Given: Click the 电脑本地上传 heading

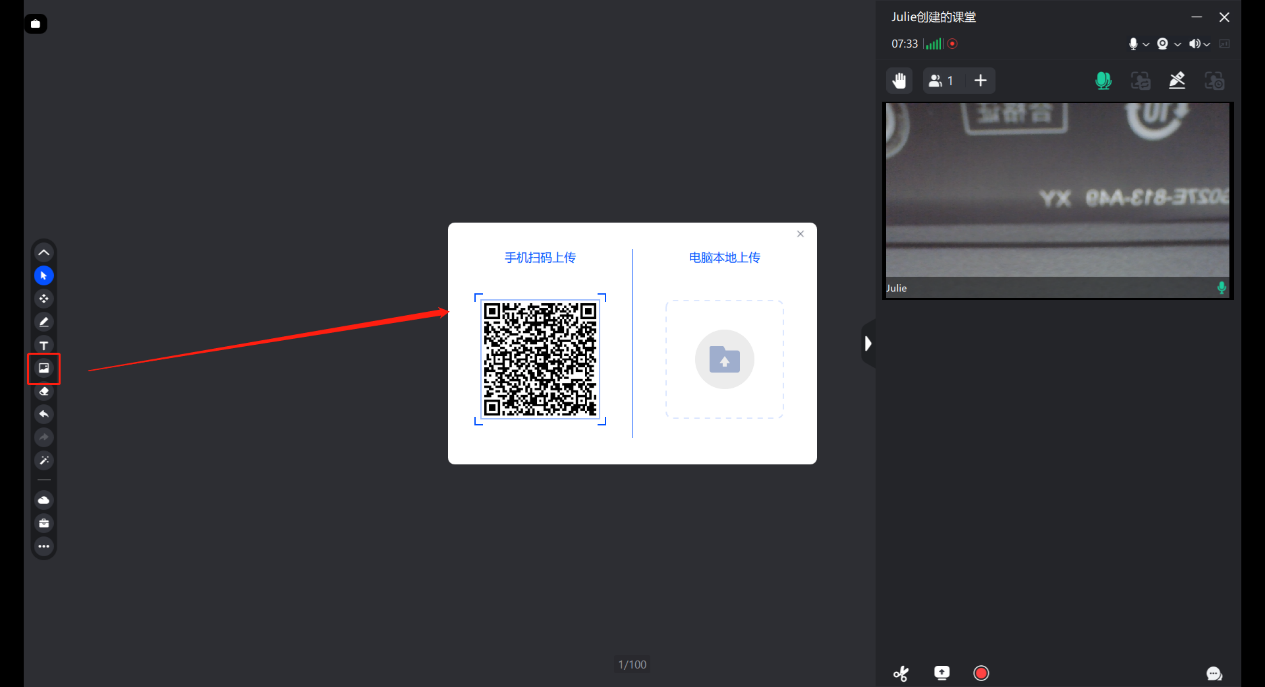Looking at the screenshot, I should (x=725, y=258).
